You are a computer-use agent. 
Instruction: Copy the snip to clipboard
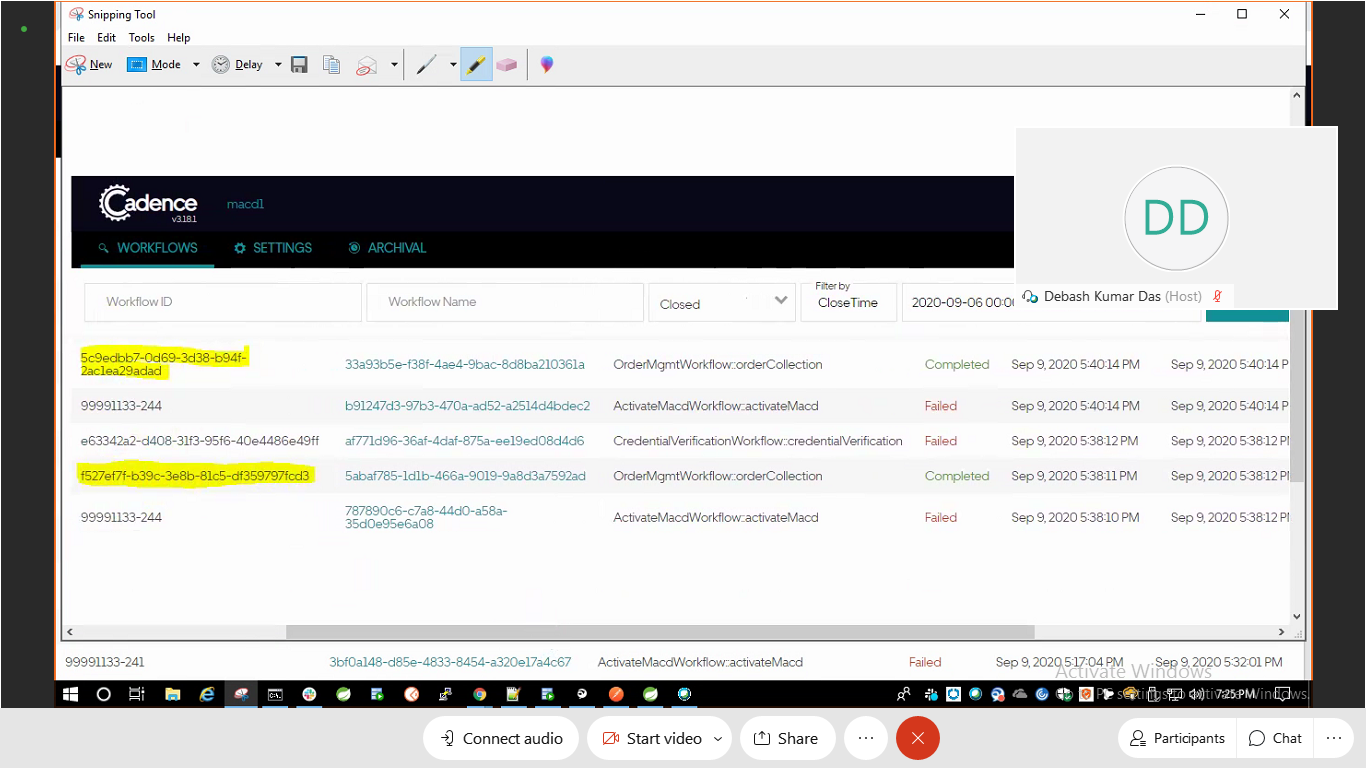click(331, 64)
